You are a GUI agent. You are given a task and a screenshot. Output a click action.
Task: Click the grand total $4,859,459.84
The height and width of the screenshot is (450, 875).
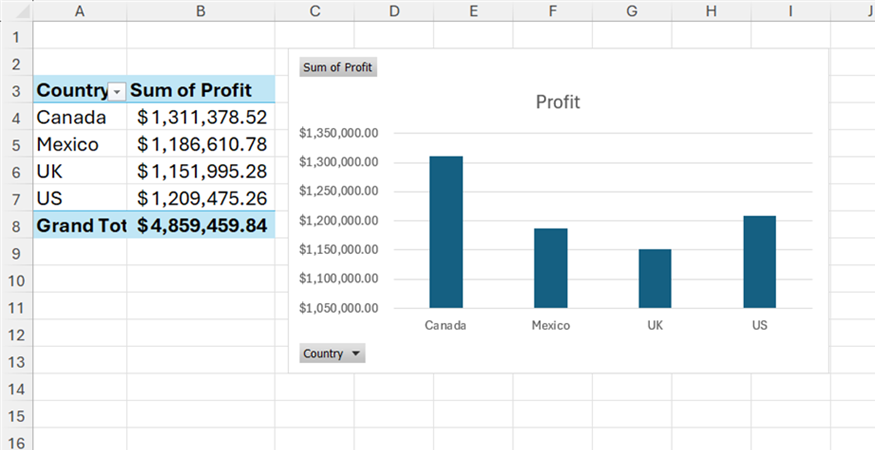point(201,225)
